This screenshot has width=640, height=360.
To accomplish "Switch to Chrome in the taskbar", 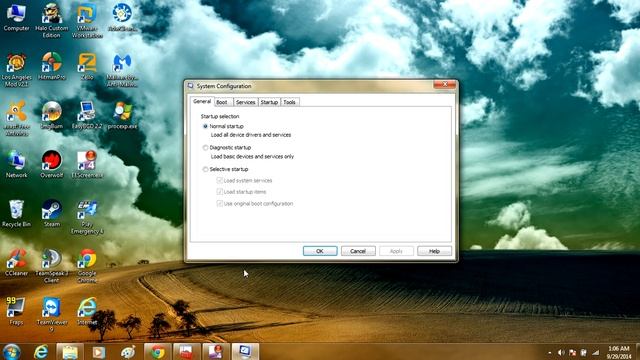I will [158, 352].
